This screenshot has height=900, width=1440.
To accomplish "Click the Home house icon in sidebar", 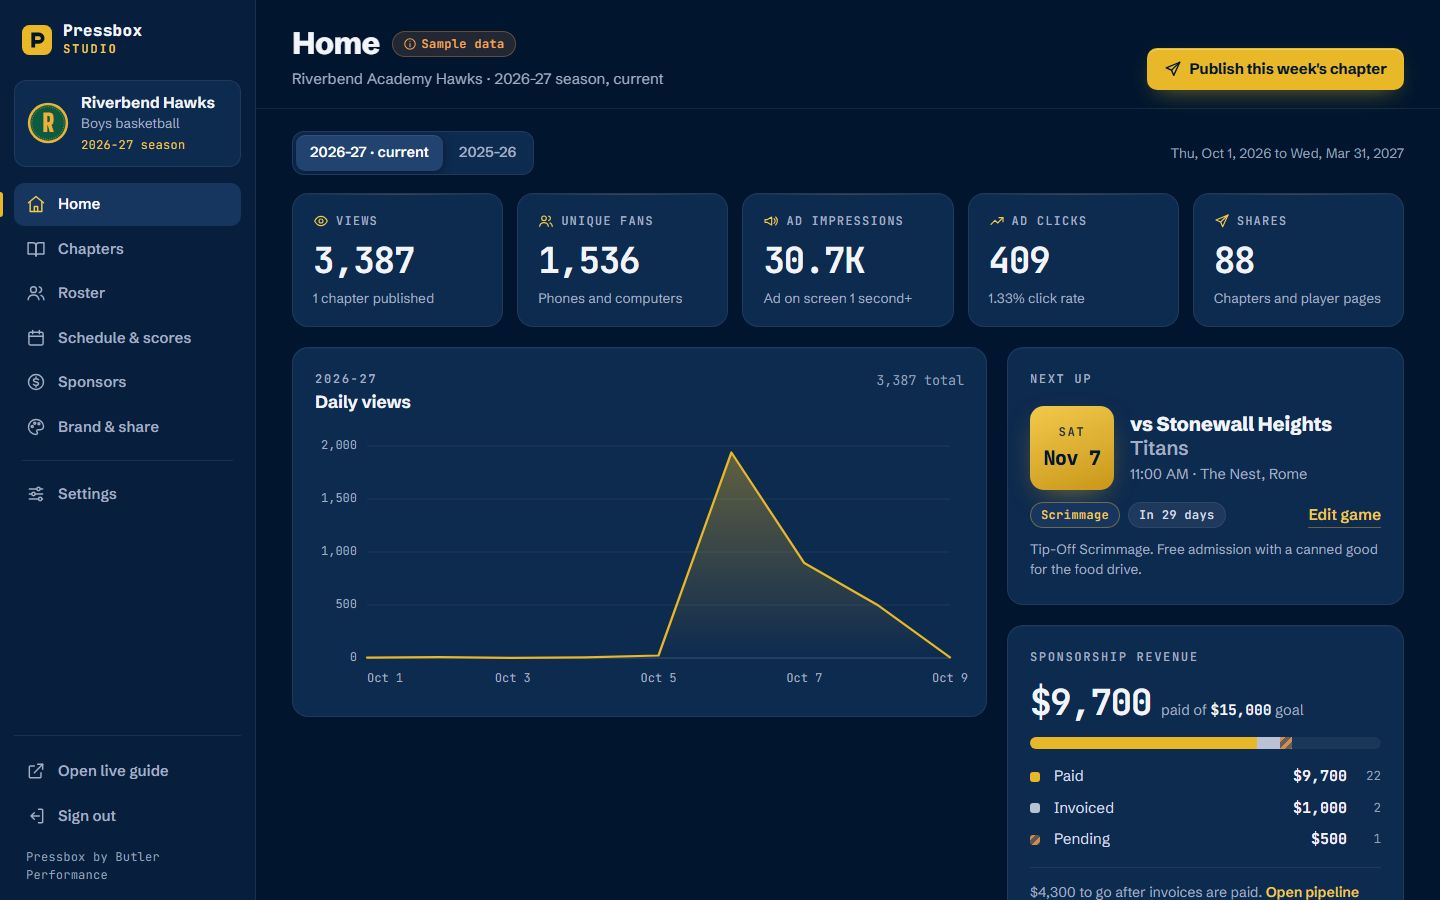I will click(x=36, y=204).
